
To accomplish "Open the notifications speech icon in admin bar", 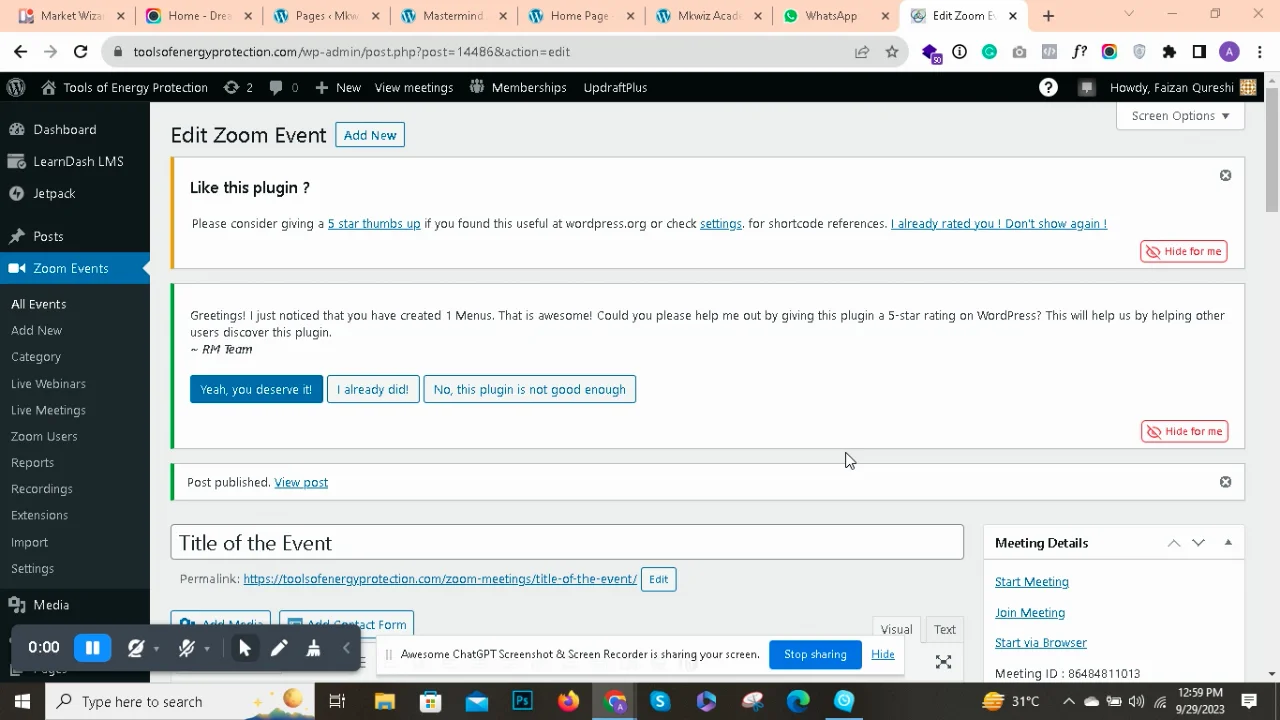I will tap(1086, 87).
